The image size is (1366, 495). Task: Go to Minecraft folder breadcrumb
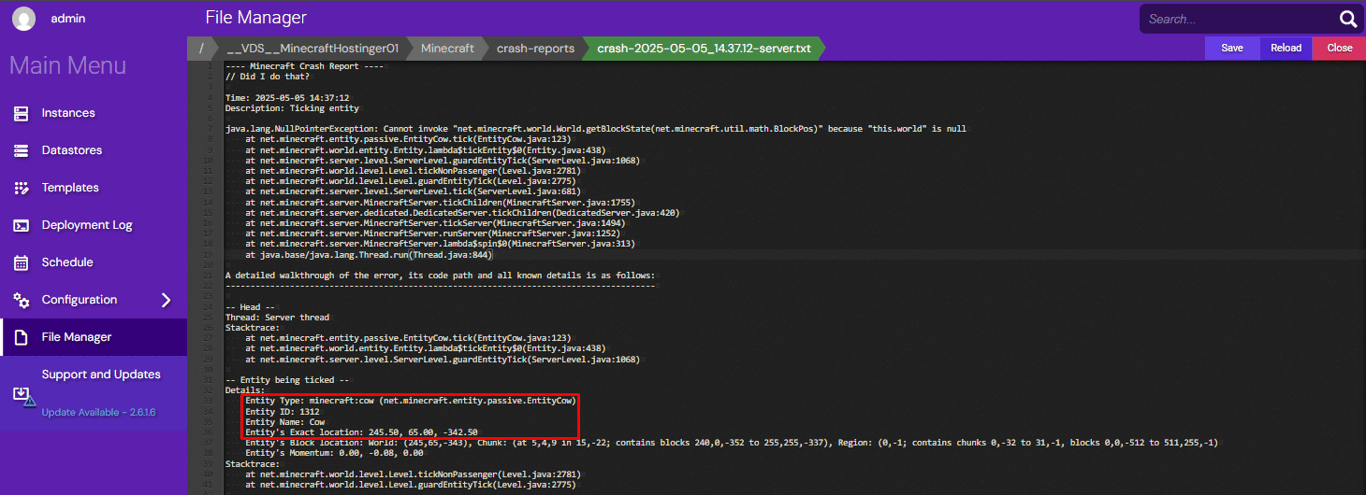(x=447, y=48)
